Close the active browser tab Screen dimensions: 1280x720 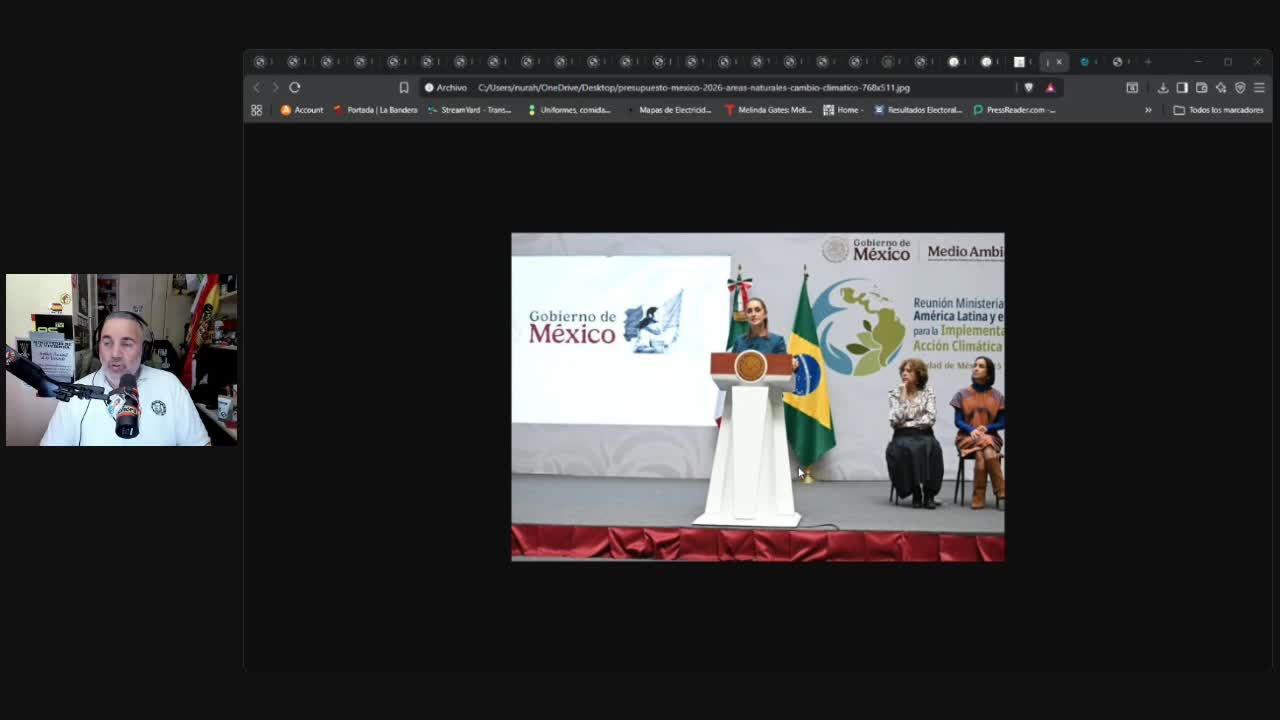click(1059, 62)
